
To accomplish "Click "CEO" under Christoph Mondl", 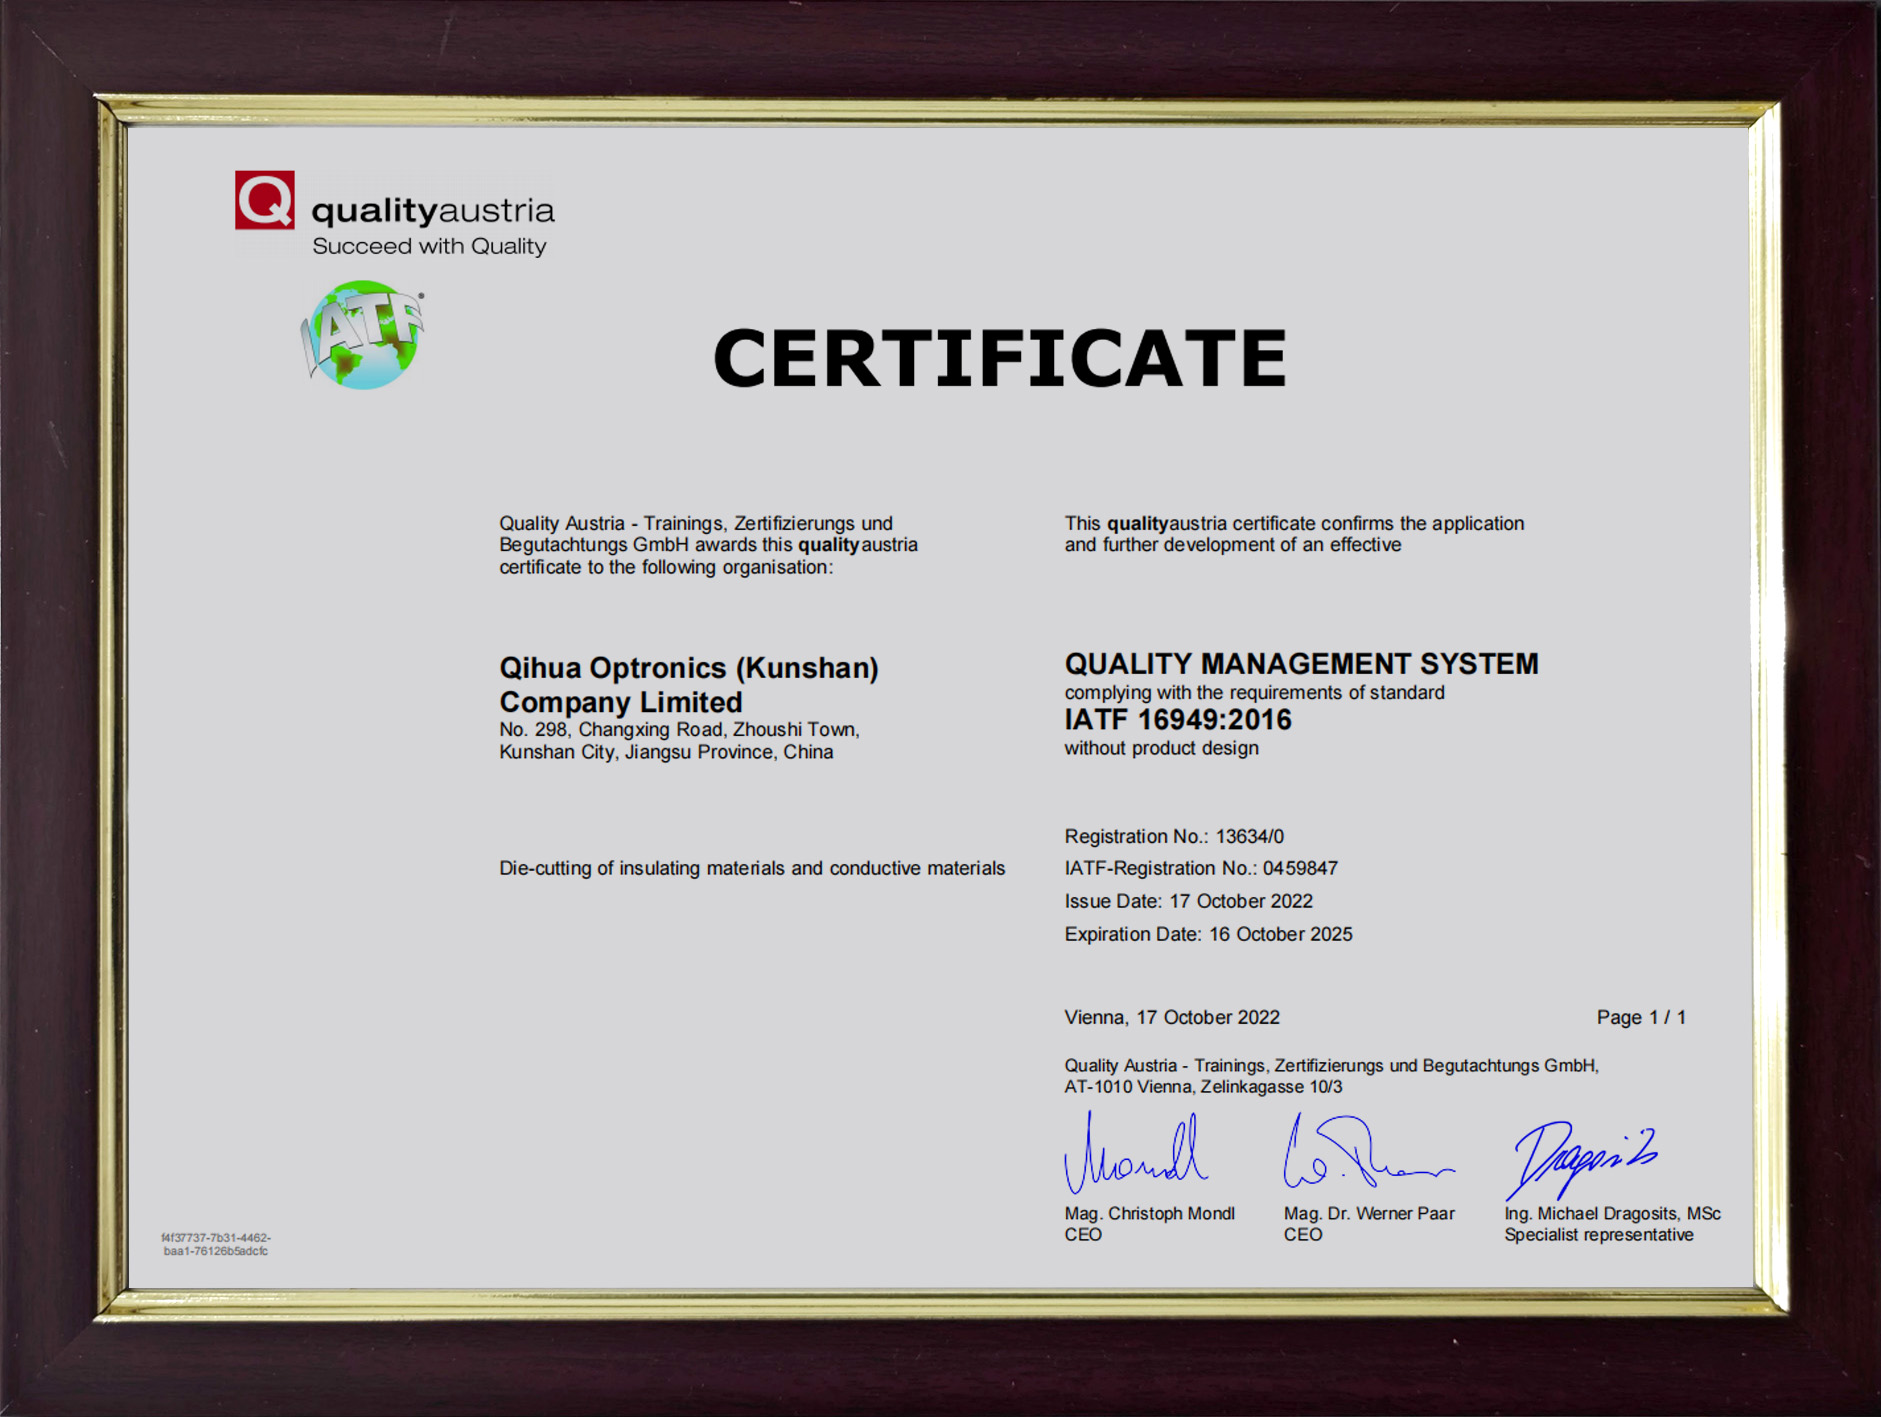I will pos(1083,1235).
